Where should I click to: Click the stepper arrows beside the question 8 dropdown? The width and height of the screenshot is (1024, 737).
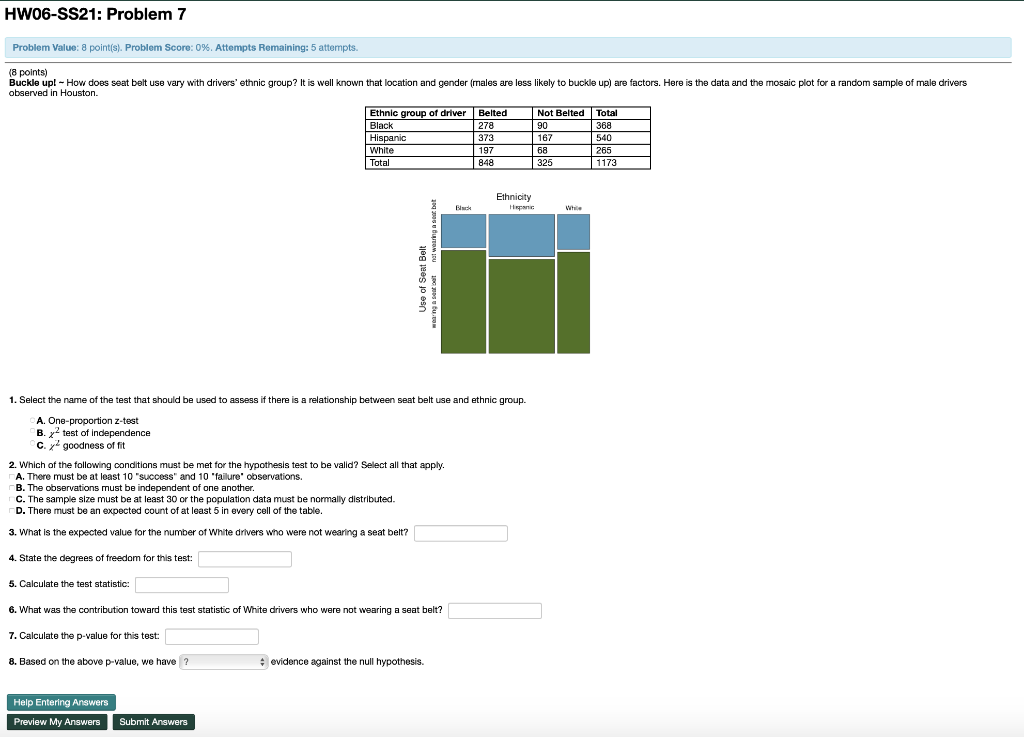tap(260, 661)
